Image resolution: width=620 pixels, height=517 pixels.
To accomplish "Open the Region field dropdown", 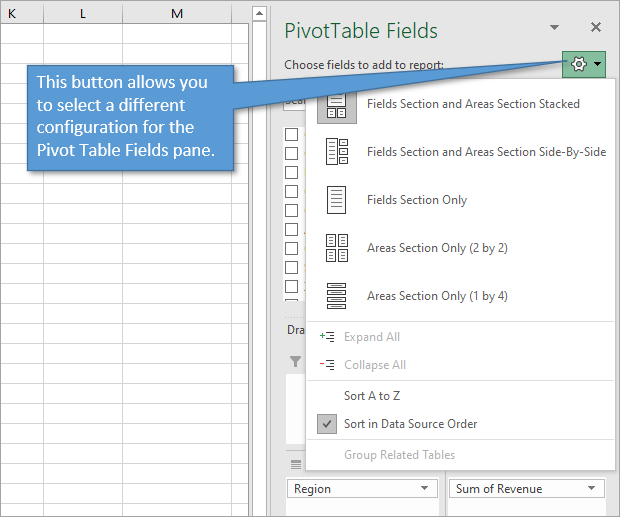I will 425,489.
